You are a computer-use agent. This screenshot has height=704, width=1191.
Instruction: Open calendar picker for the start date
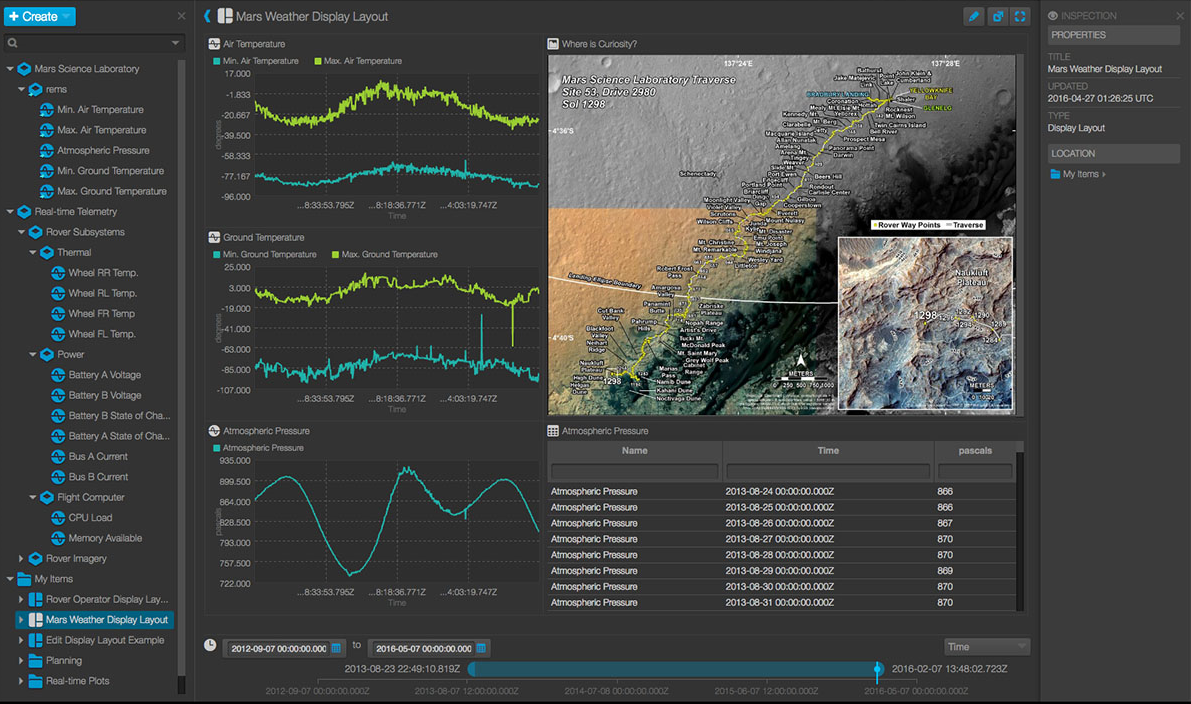point(336,648)
